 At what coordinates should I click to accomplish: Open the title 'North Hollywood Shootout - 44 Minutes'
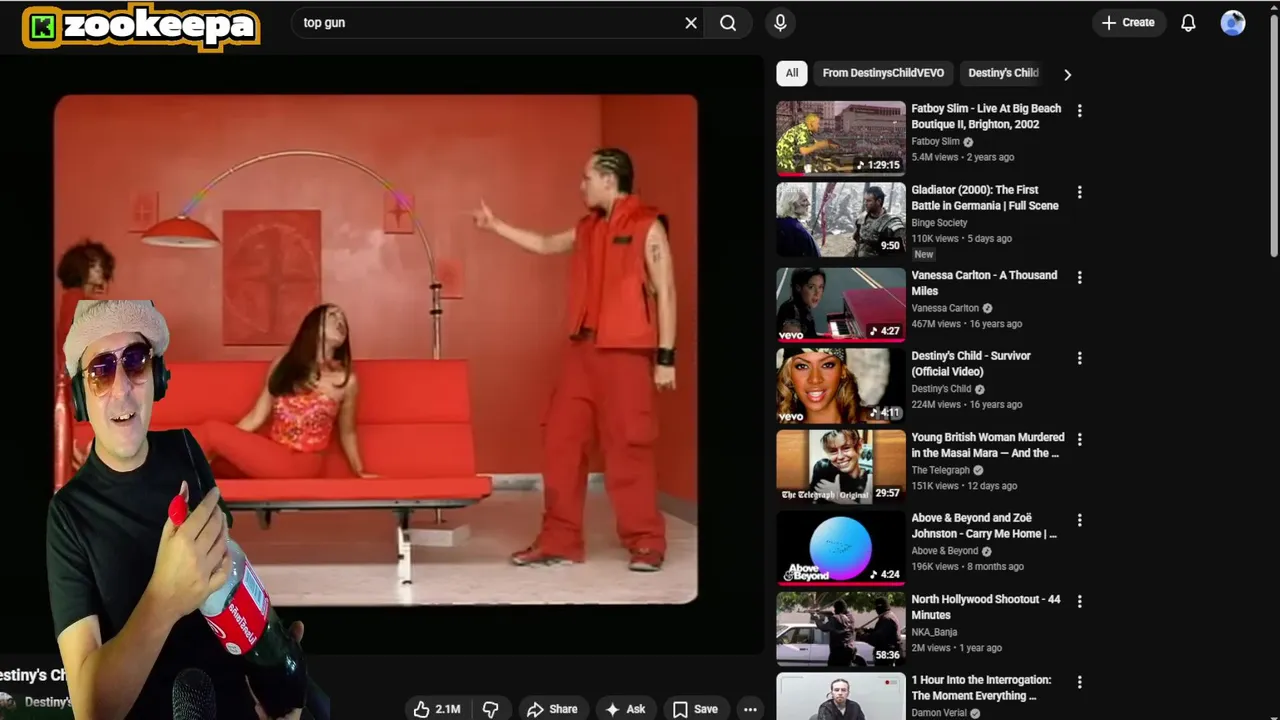pyautogui.click(x=986, y=607)
